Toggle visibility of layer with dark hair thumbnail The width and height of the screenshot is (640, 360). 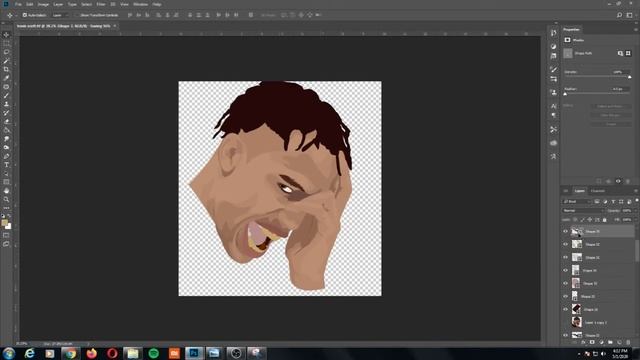click(565, 309)
